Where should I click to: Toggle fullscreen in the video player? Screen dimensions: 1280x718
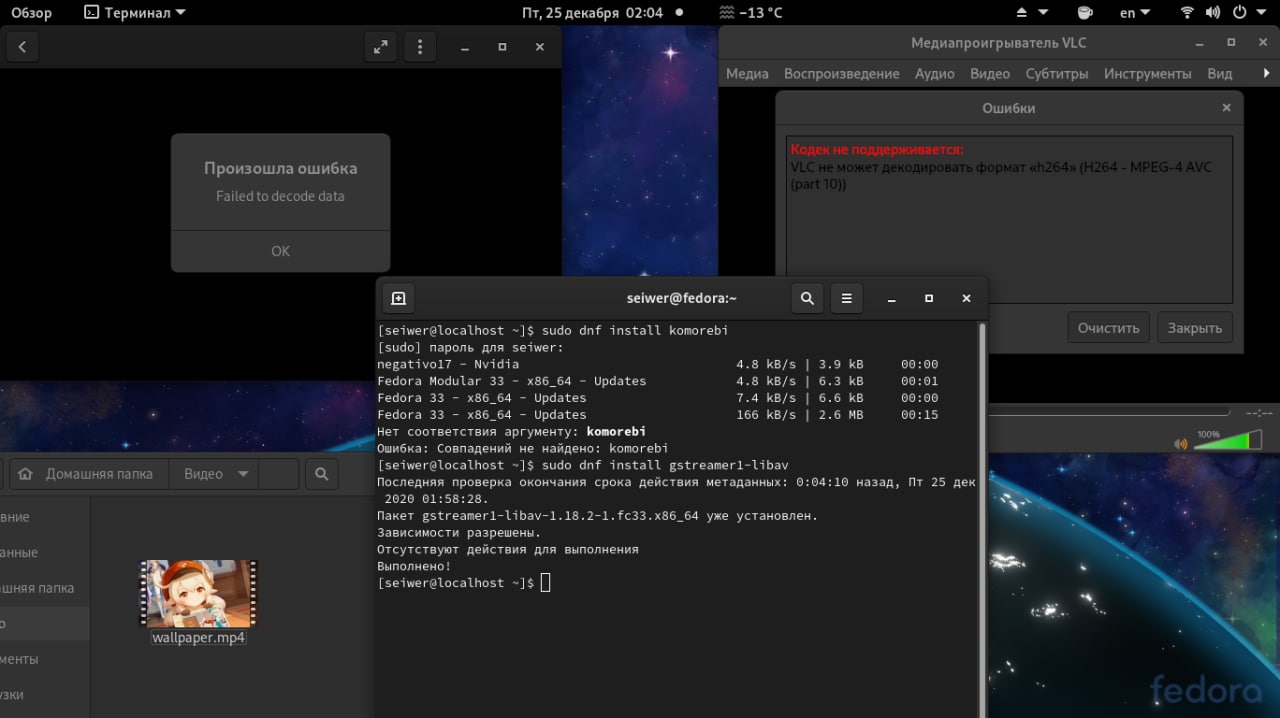point(381,47)
